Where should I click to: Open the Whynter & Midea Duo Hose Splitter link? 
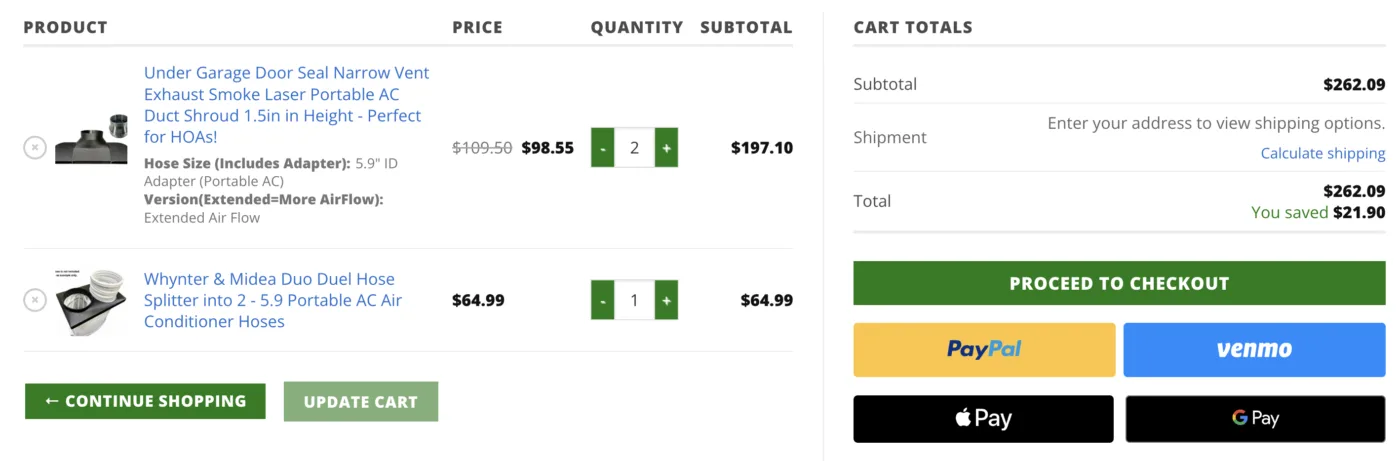coord(273,300)
